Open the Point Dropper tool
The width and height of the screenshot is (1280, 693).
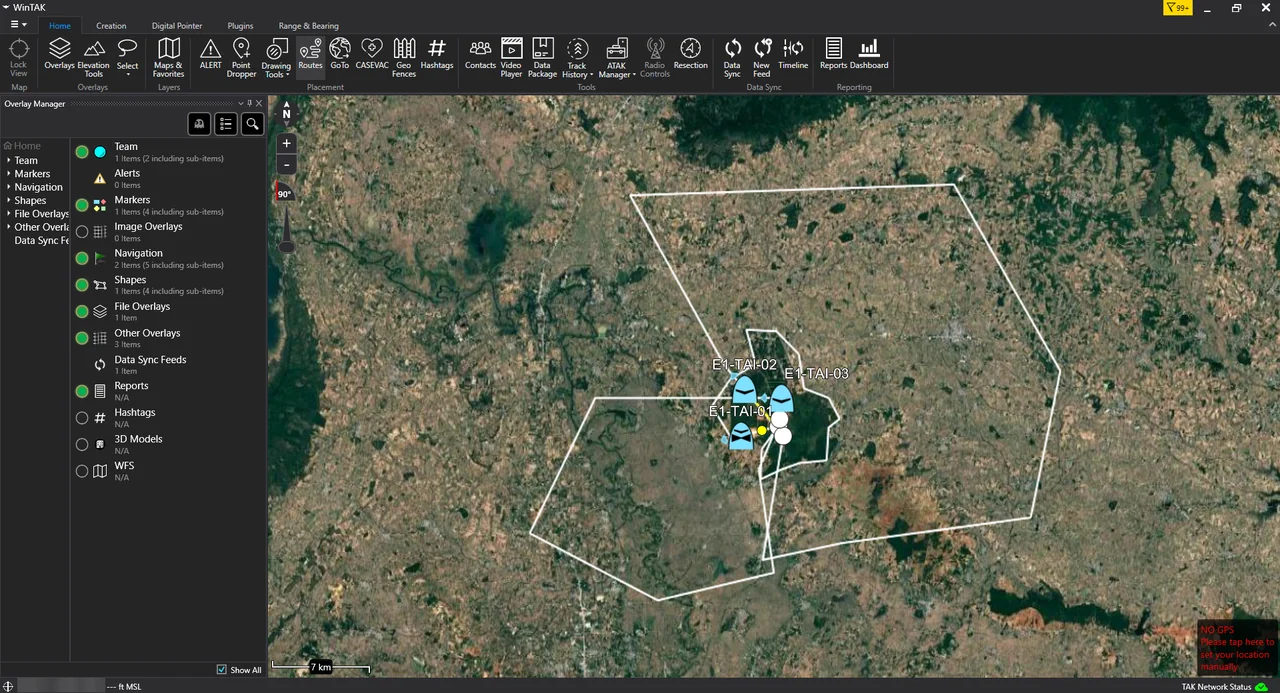241,58
